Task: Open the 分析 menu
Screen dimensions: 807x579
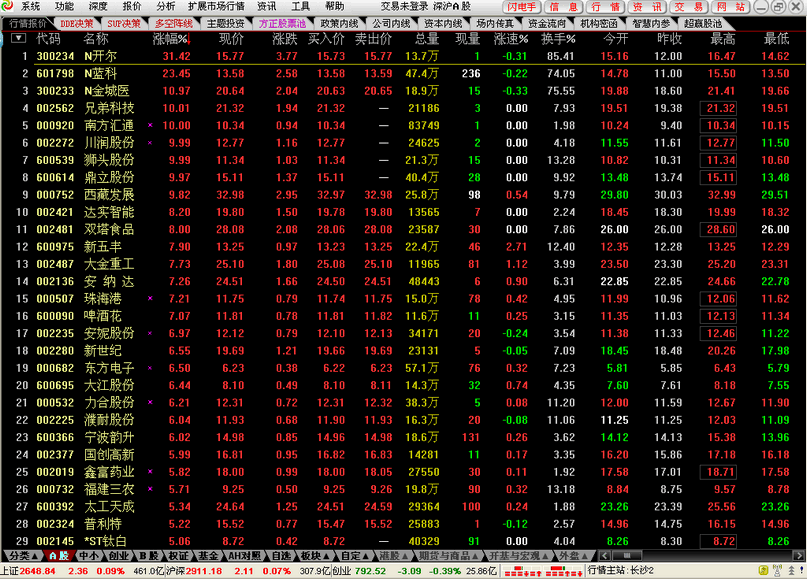Action: tap(166, 6)
